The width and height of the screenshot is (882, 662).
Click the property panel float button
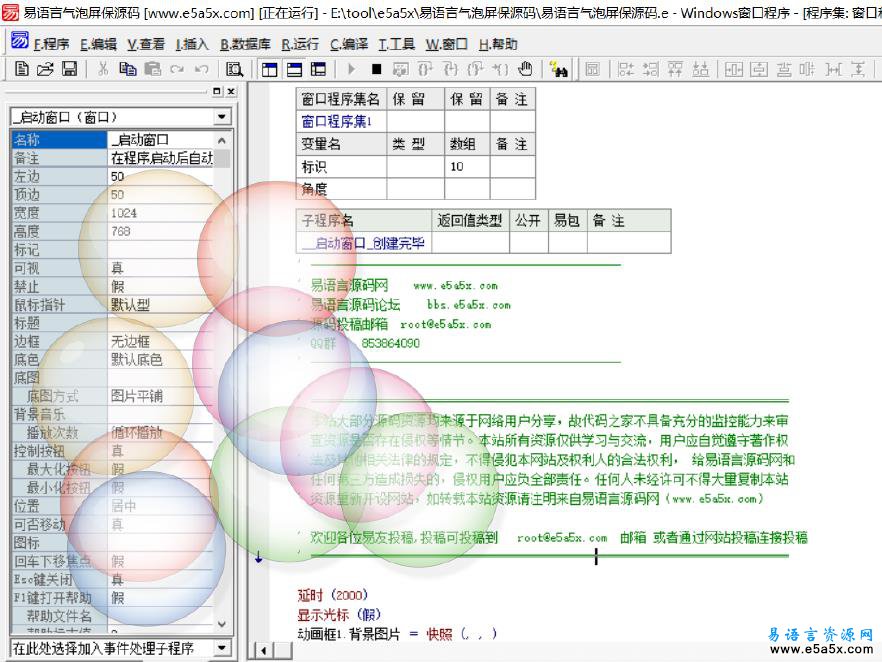click(x=218, y=91)
